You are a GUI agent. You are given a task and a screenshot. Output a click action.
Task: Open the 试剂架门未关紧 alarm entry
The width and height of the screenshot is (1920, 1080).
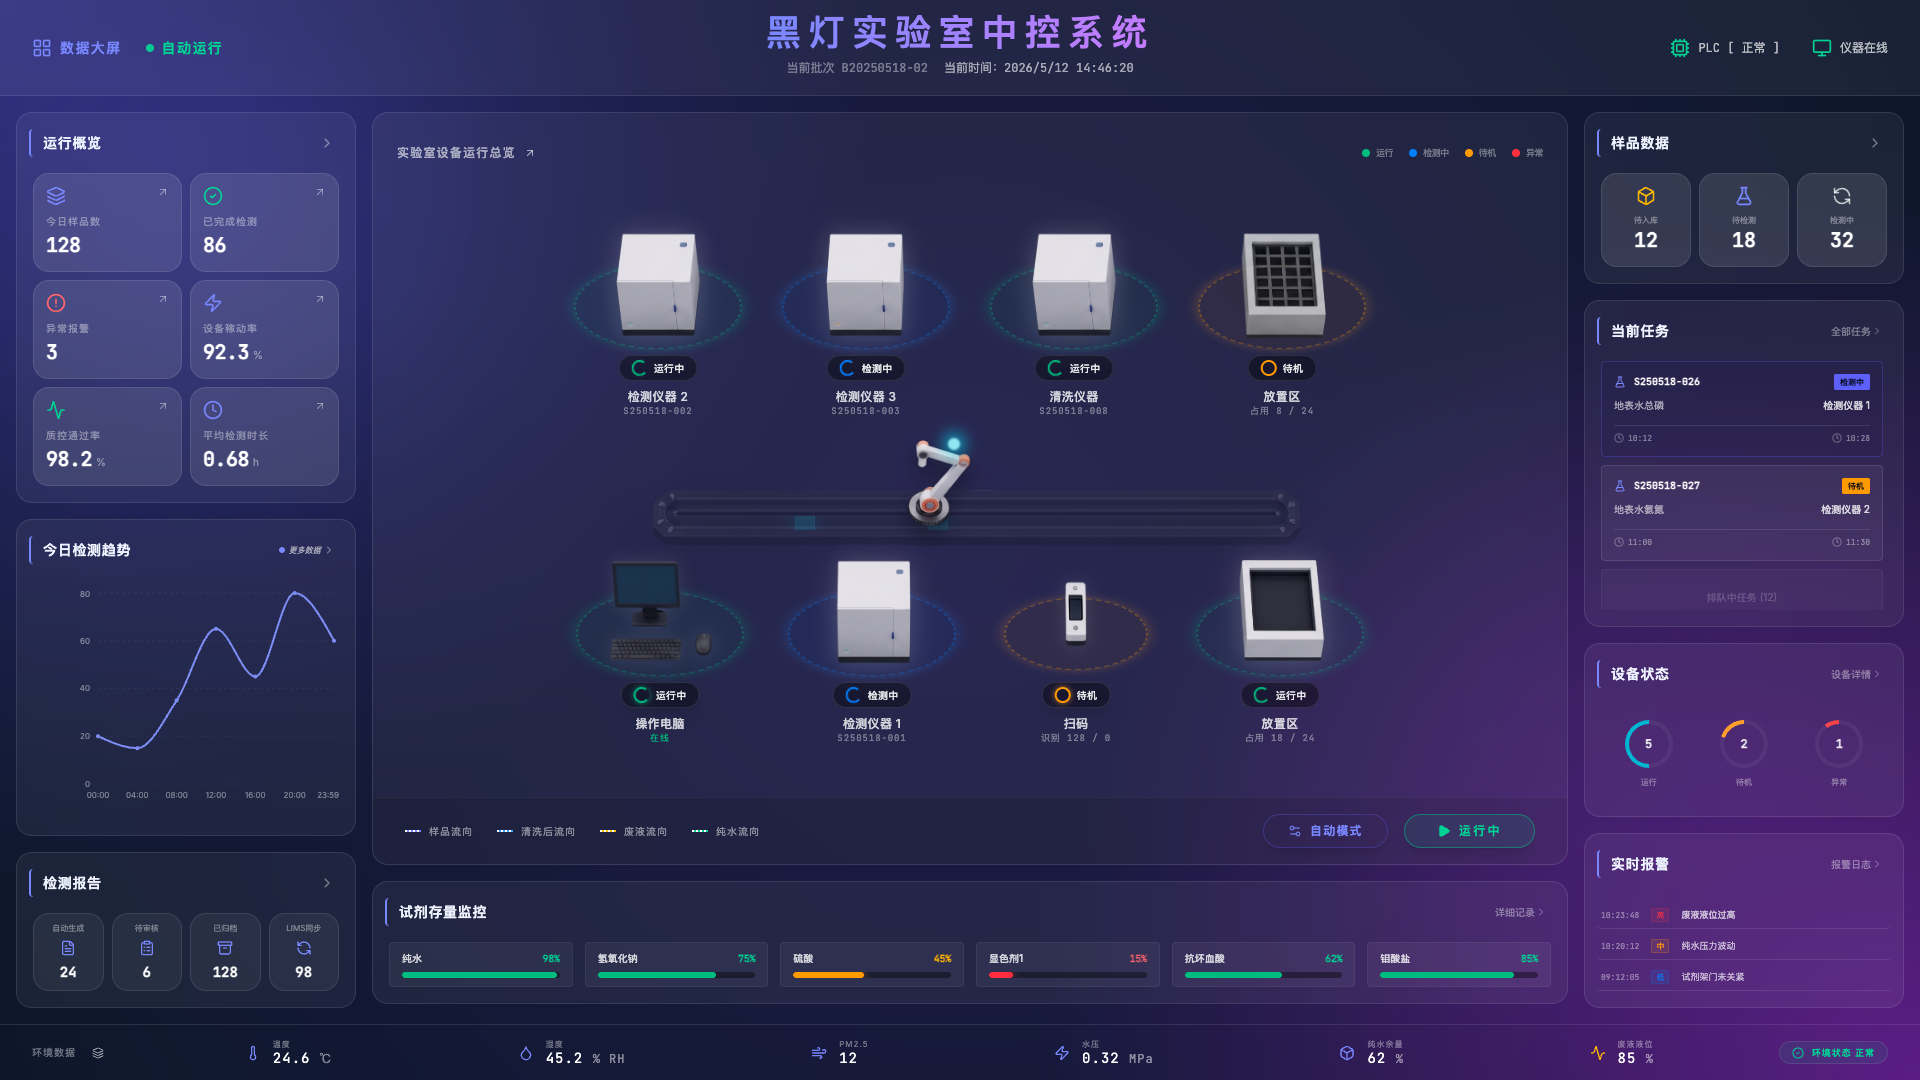(x=1745, y=977)
